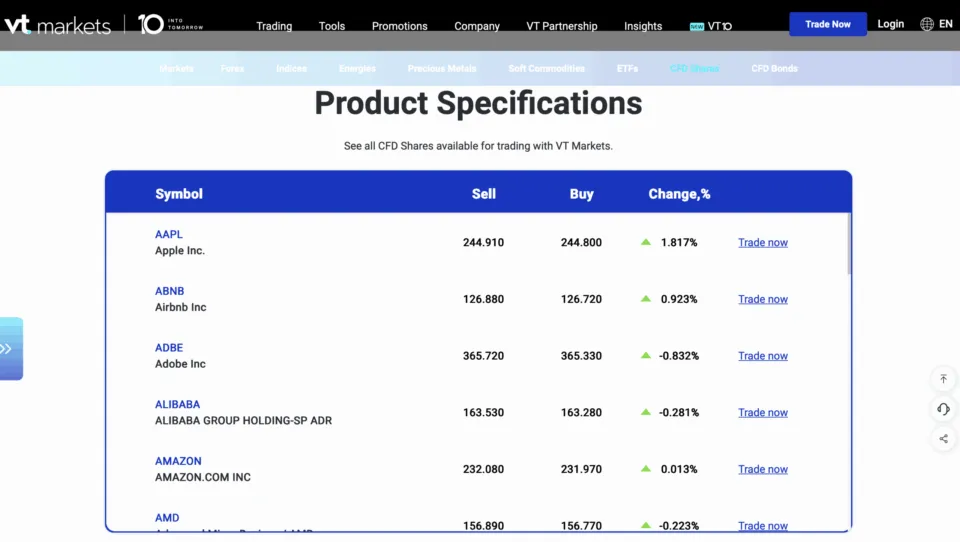Click Trade now link for ALIBABA

[x=762, y=412]
